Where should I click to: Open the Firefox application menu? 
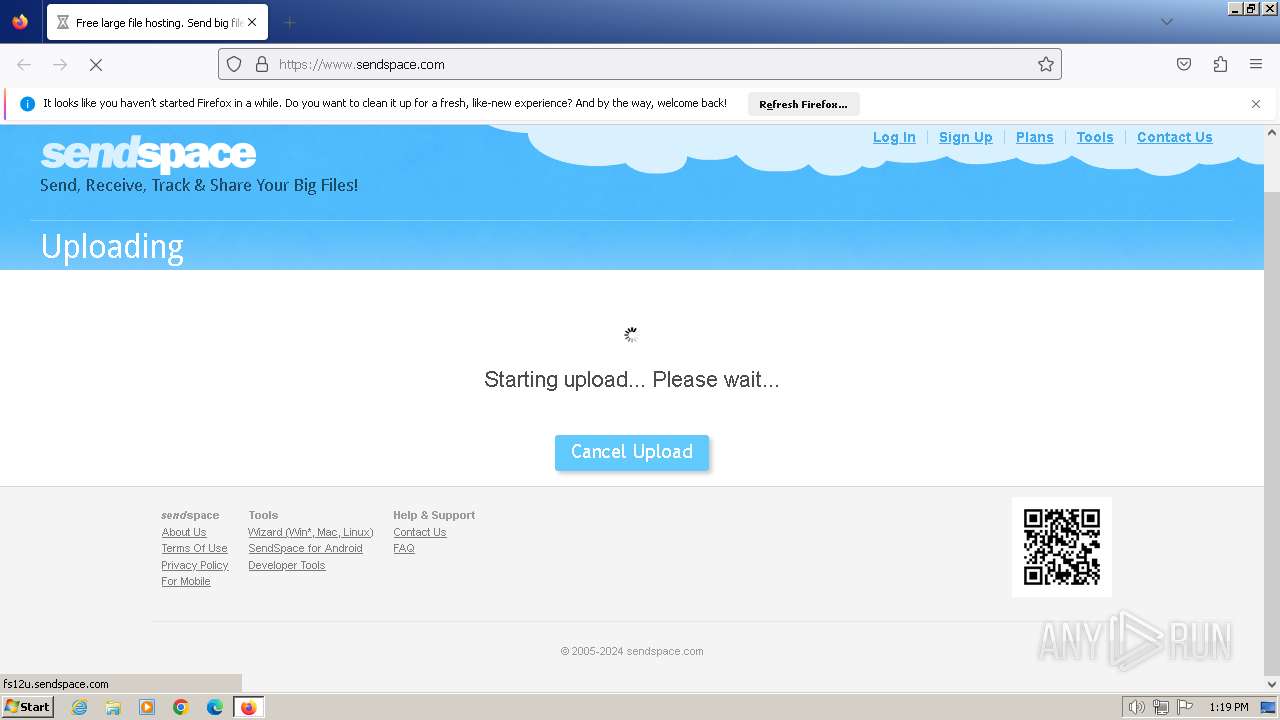click(x=1256, y=64)
